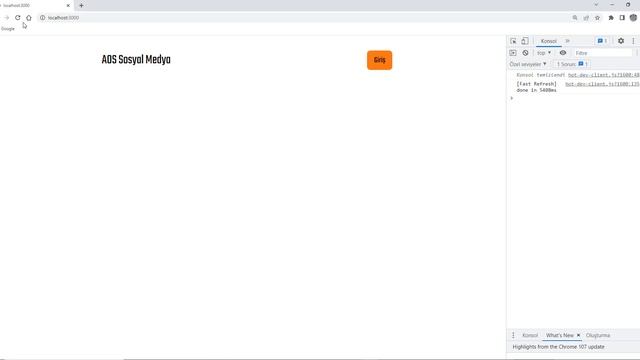The height and width of the screenshot is (360, 640).
Task: Open the Google bookmark in bookmarks bar
Action: (8, 29)
